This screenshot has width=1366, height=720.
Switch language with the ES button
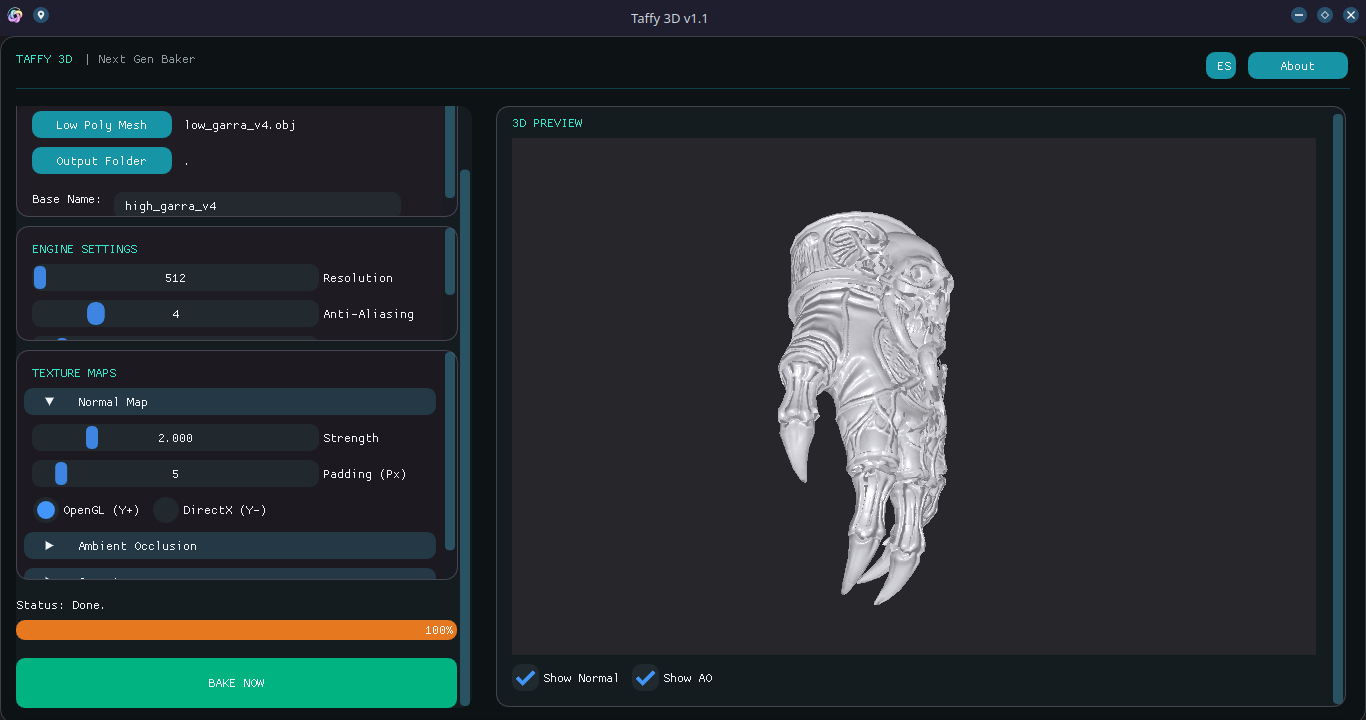click(x=1221, y=66)
